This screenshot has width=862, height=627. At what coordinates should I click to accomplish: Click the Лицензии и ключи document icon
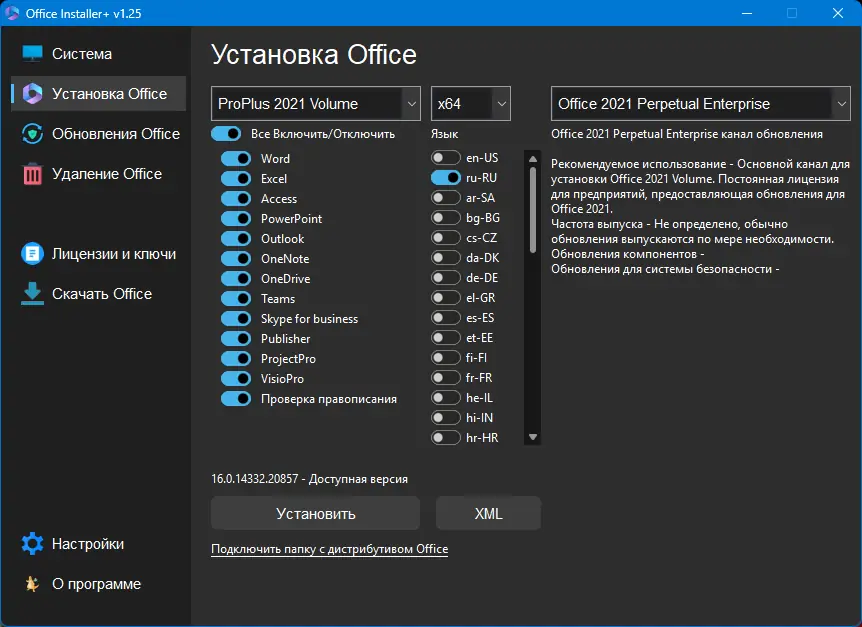(33, 254)
